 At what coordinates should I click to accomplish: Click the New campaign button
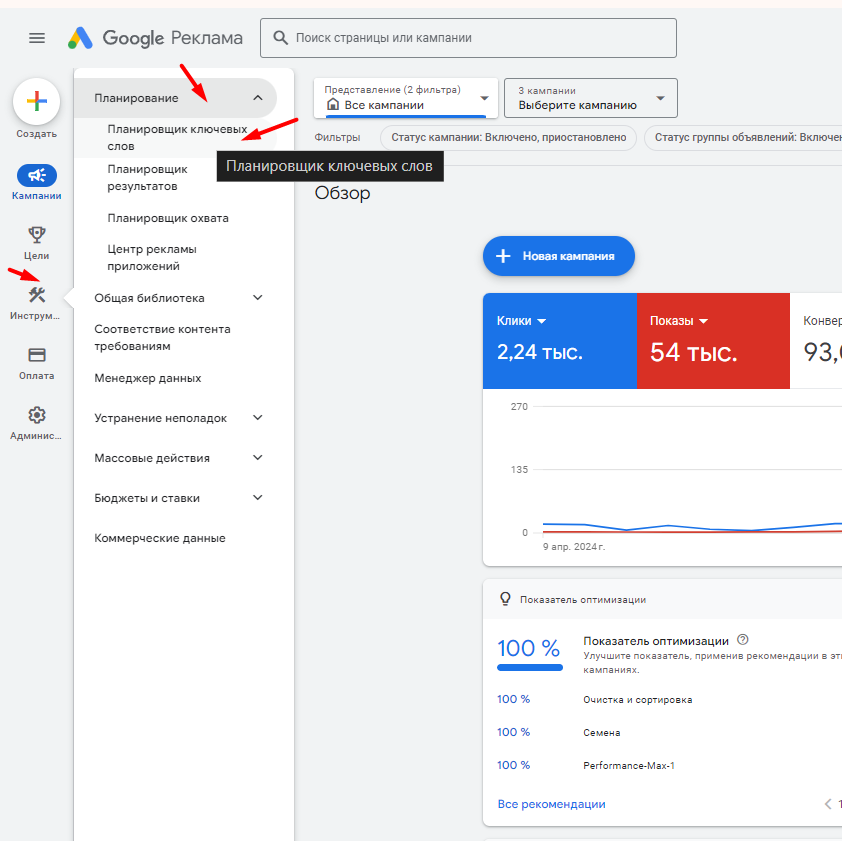(x=558, y=256)
